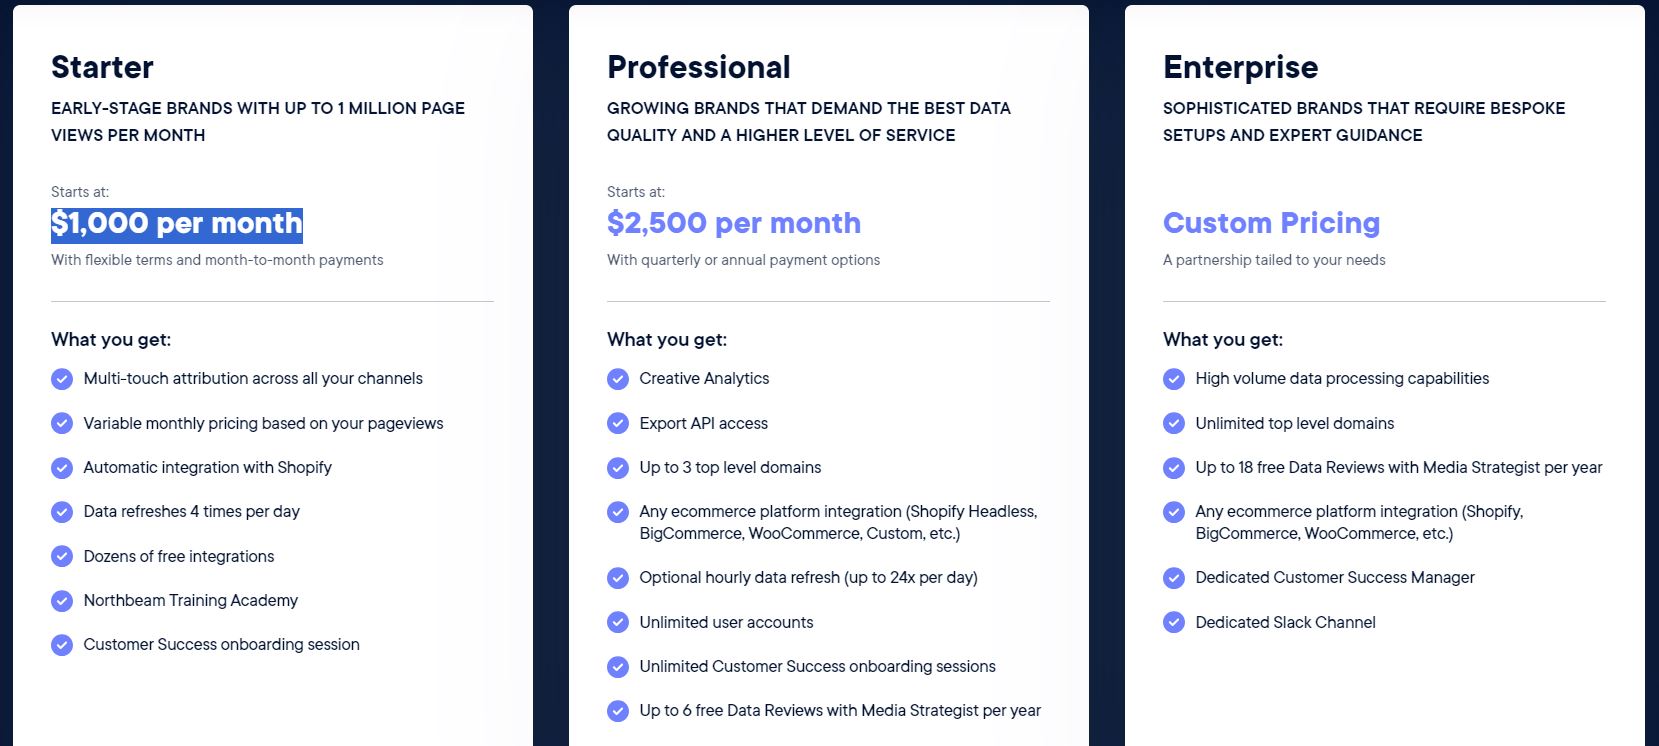Click the Optional hourly data refresh feature text
This screenshot has height=746, width=1659.
pos(808,578)
